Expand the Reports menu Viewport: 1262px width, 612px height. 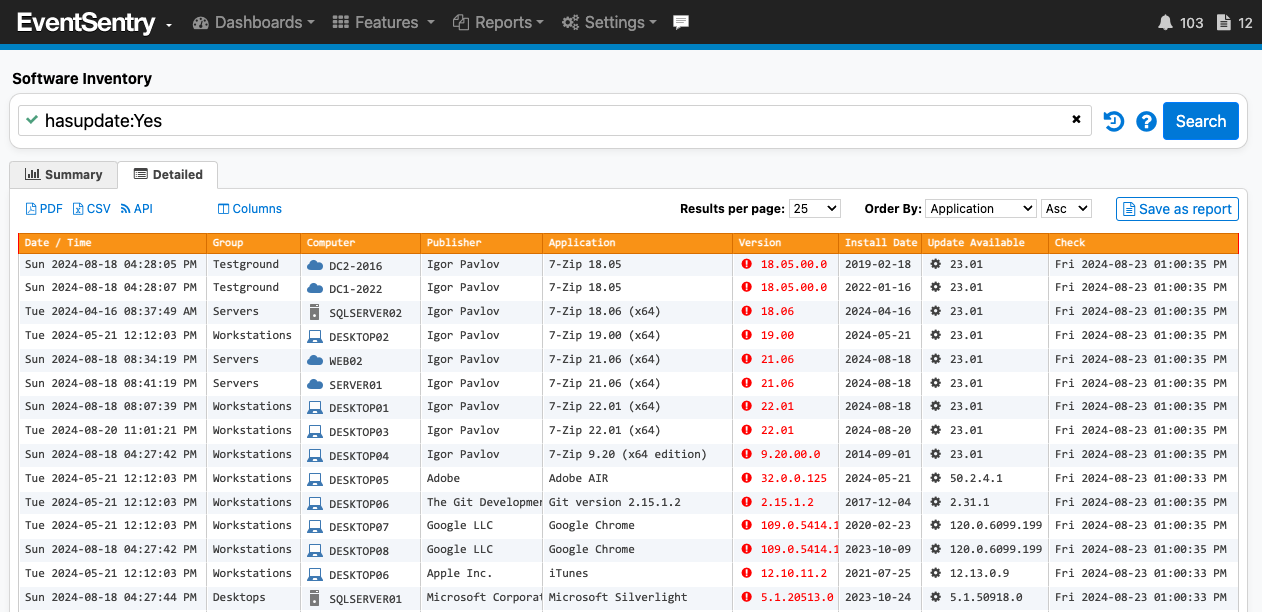click(498, 22)
